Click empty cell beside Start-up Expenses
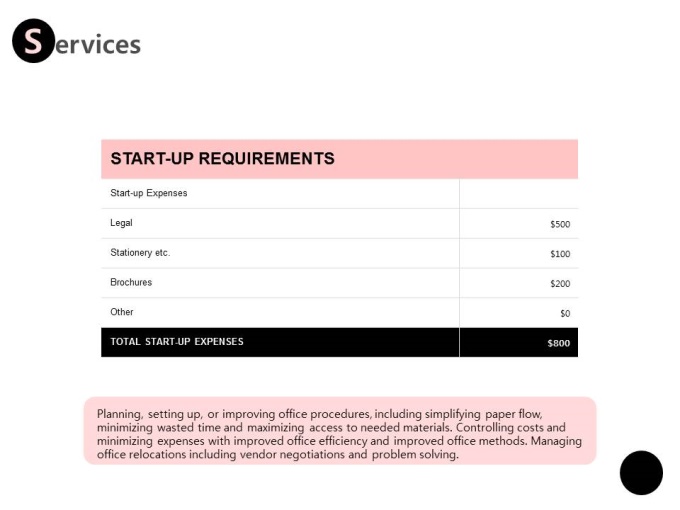 [519, 193]
